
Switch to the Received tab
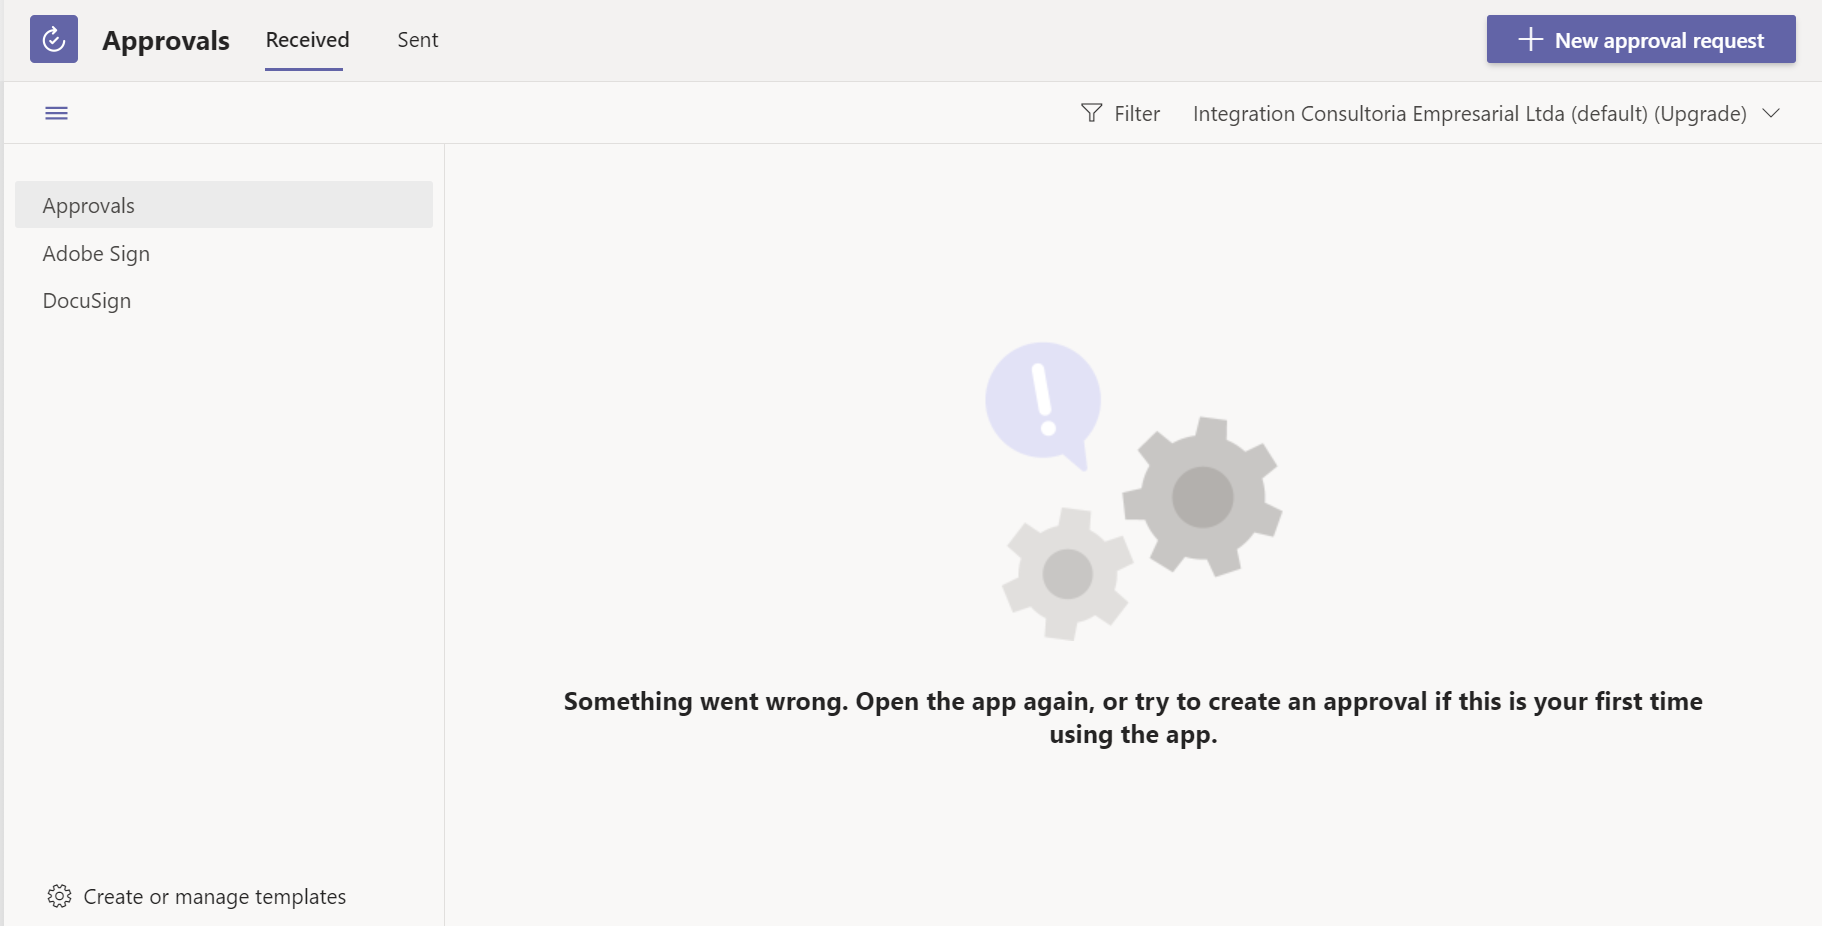[307, 40]
